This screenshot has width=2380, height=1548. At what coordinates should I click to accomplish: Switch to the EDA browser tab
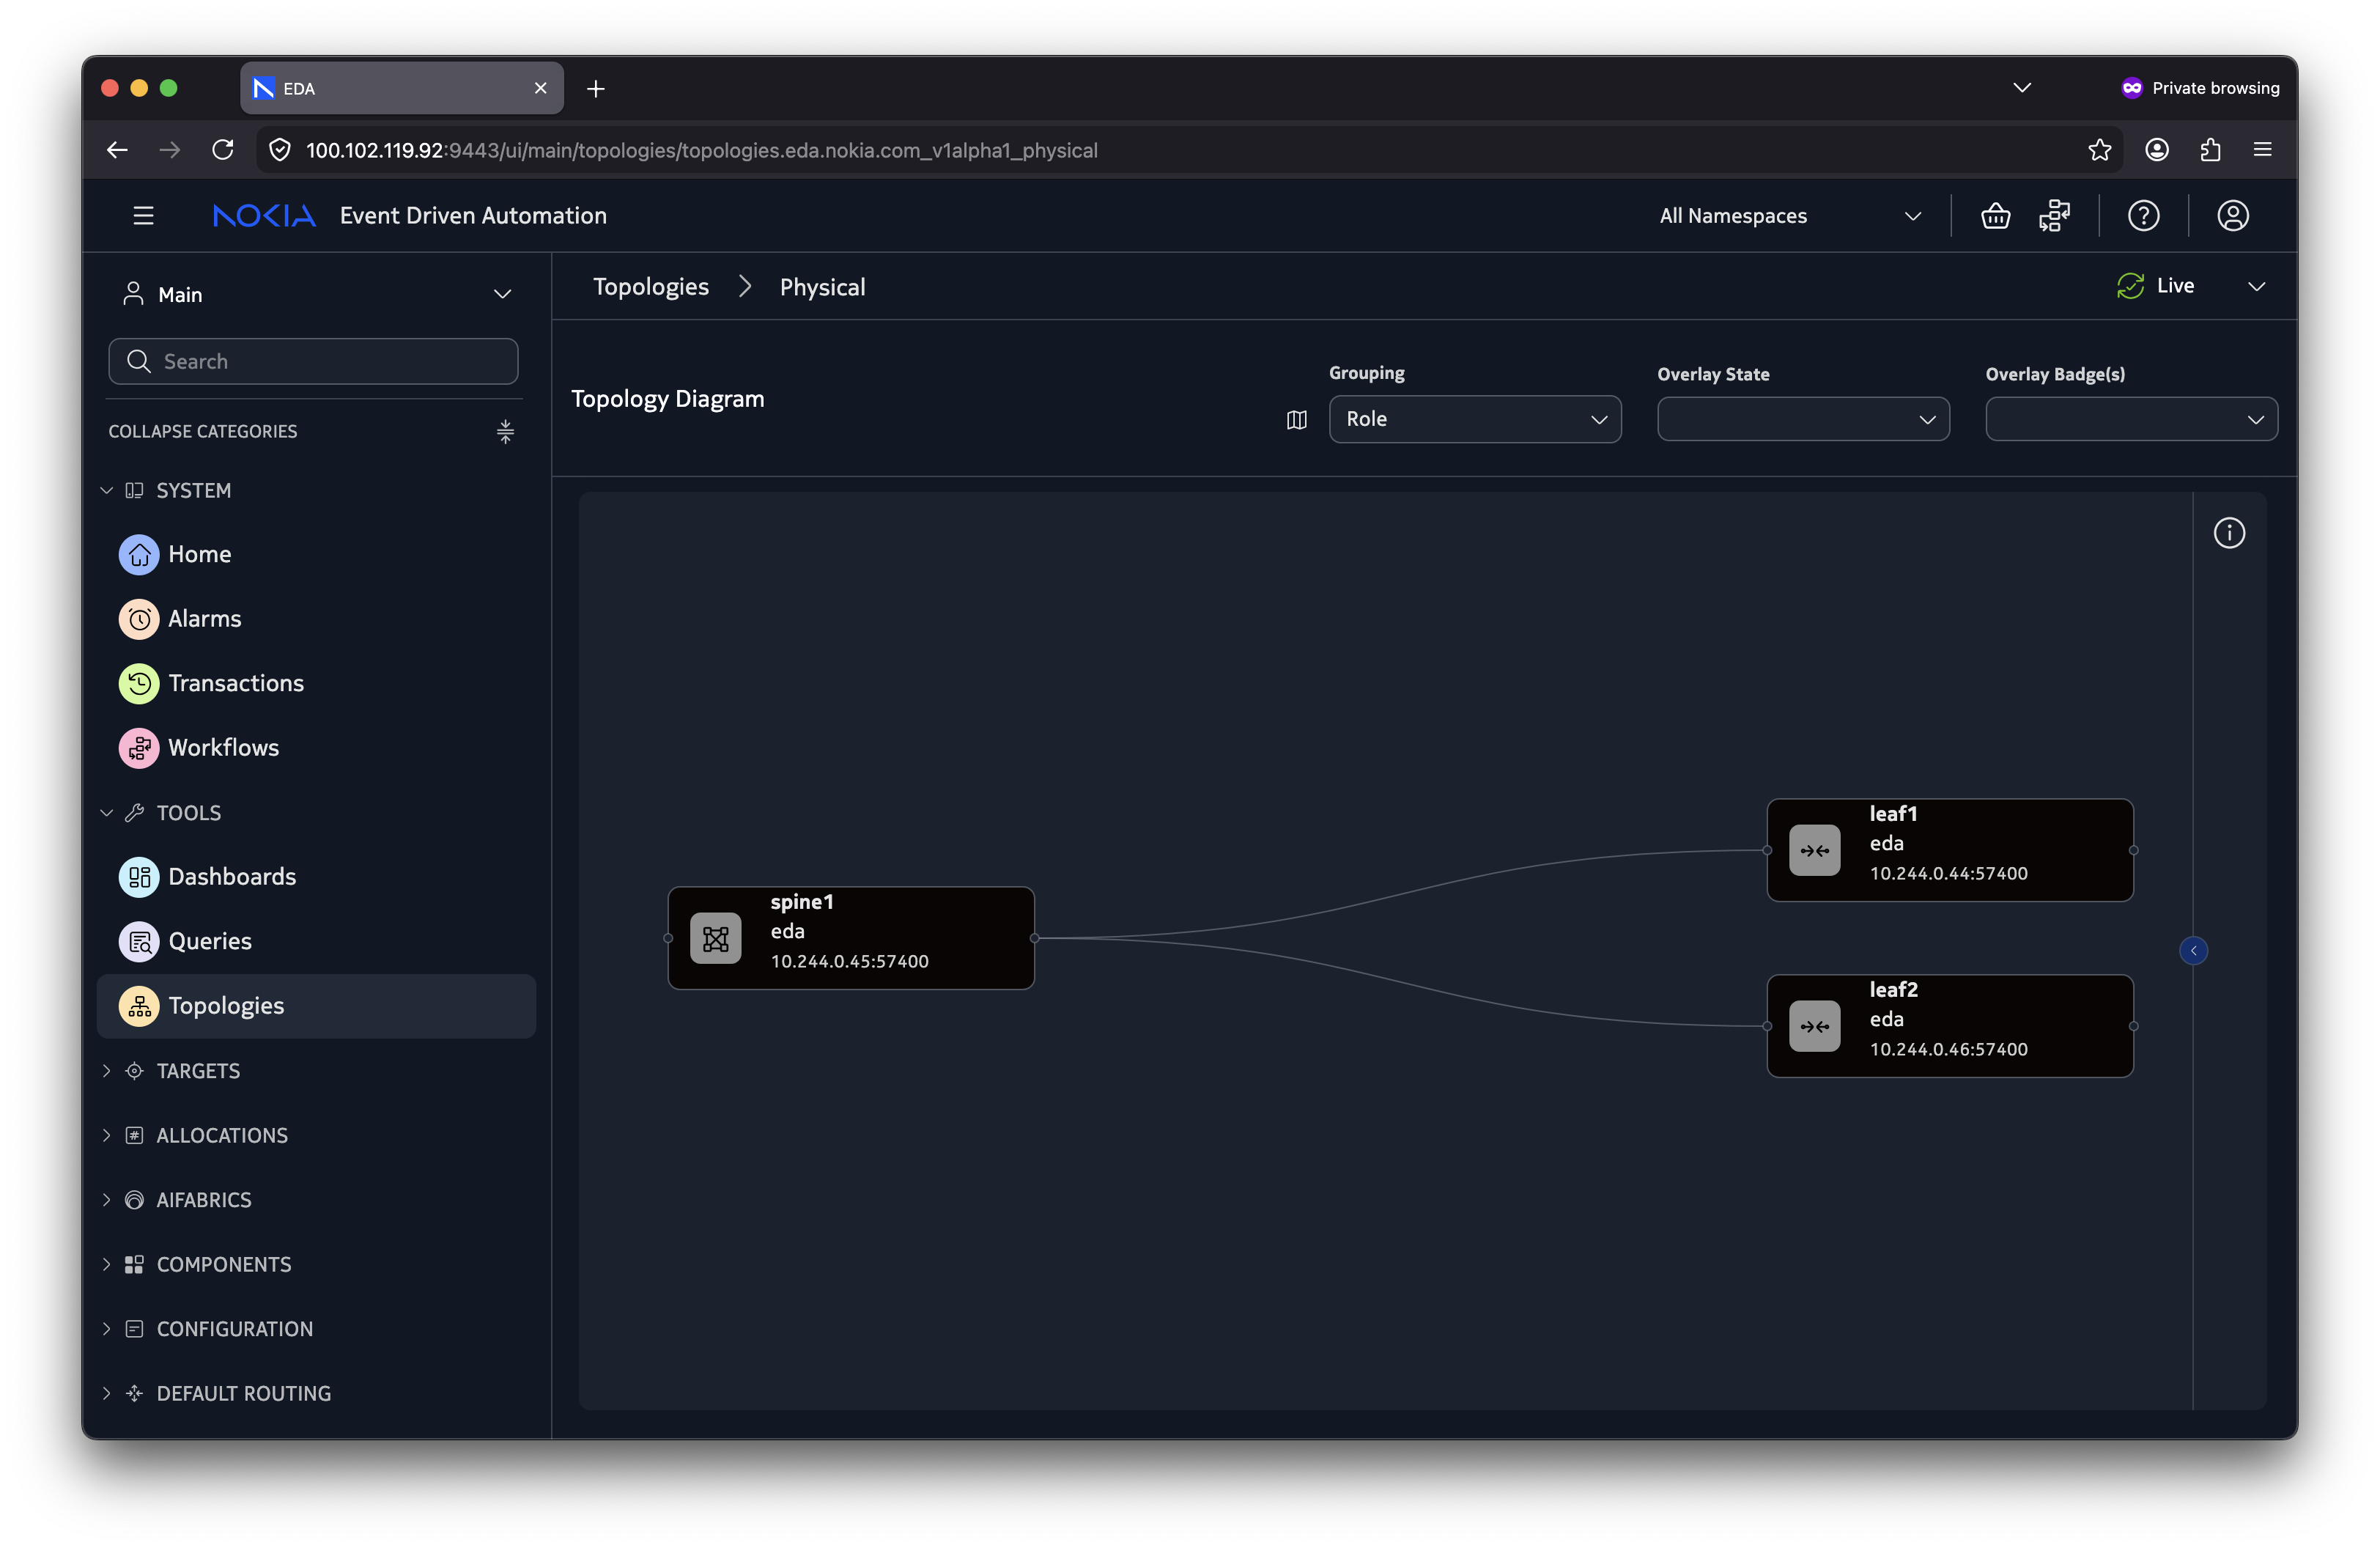[402, 88]
